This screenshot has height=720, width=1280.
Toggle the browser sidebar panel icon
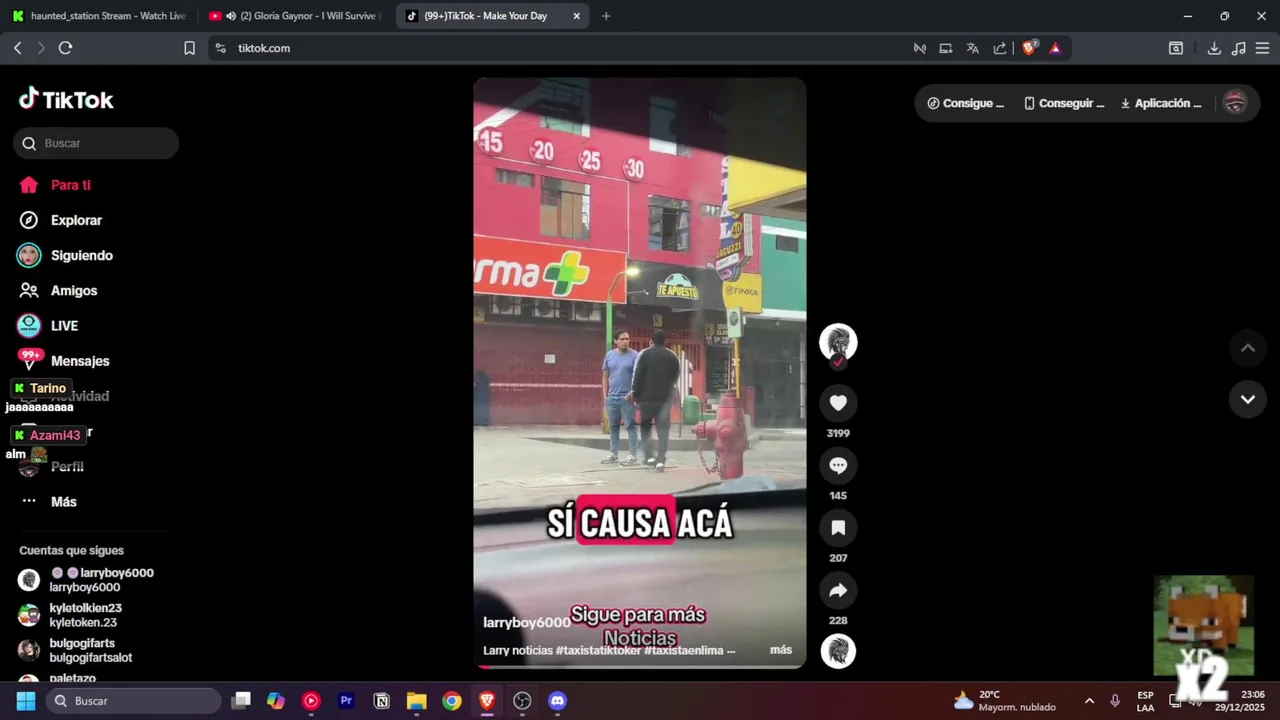(1176, 48)
